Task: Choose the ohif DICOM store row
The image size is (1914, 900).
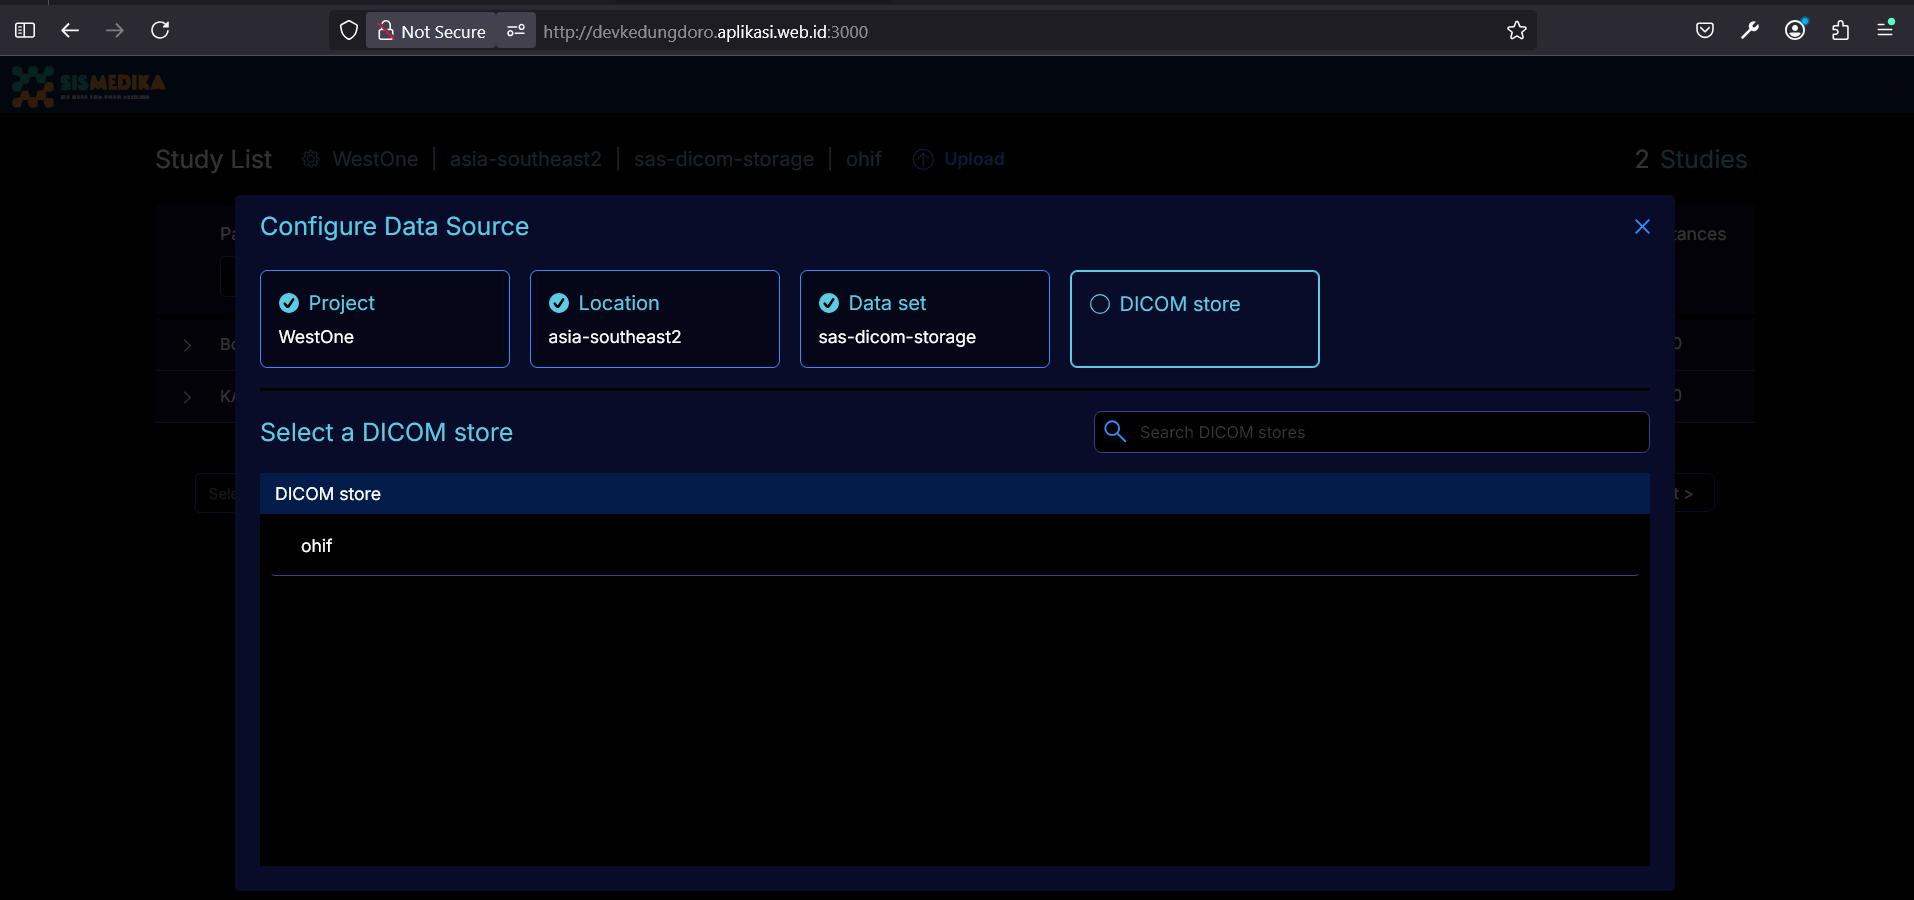Action: [955, 546]
